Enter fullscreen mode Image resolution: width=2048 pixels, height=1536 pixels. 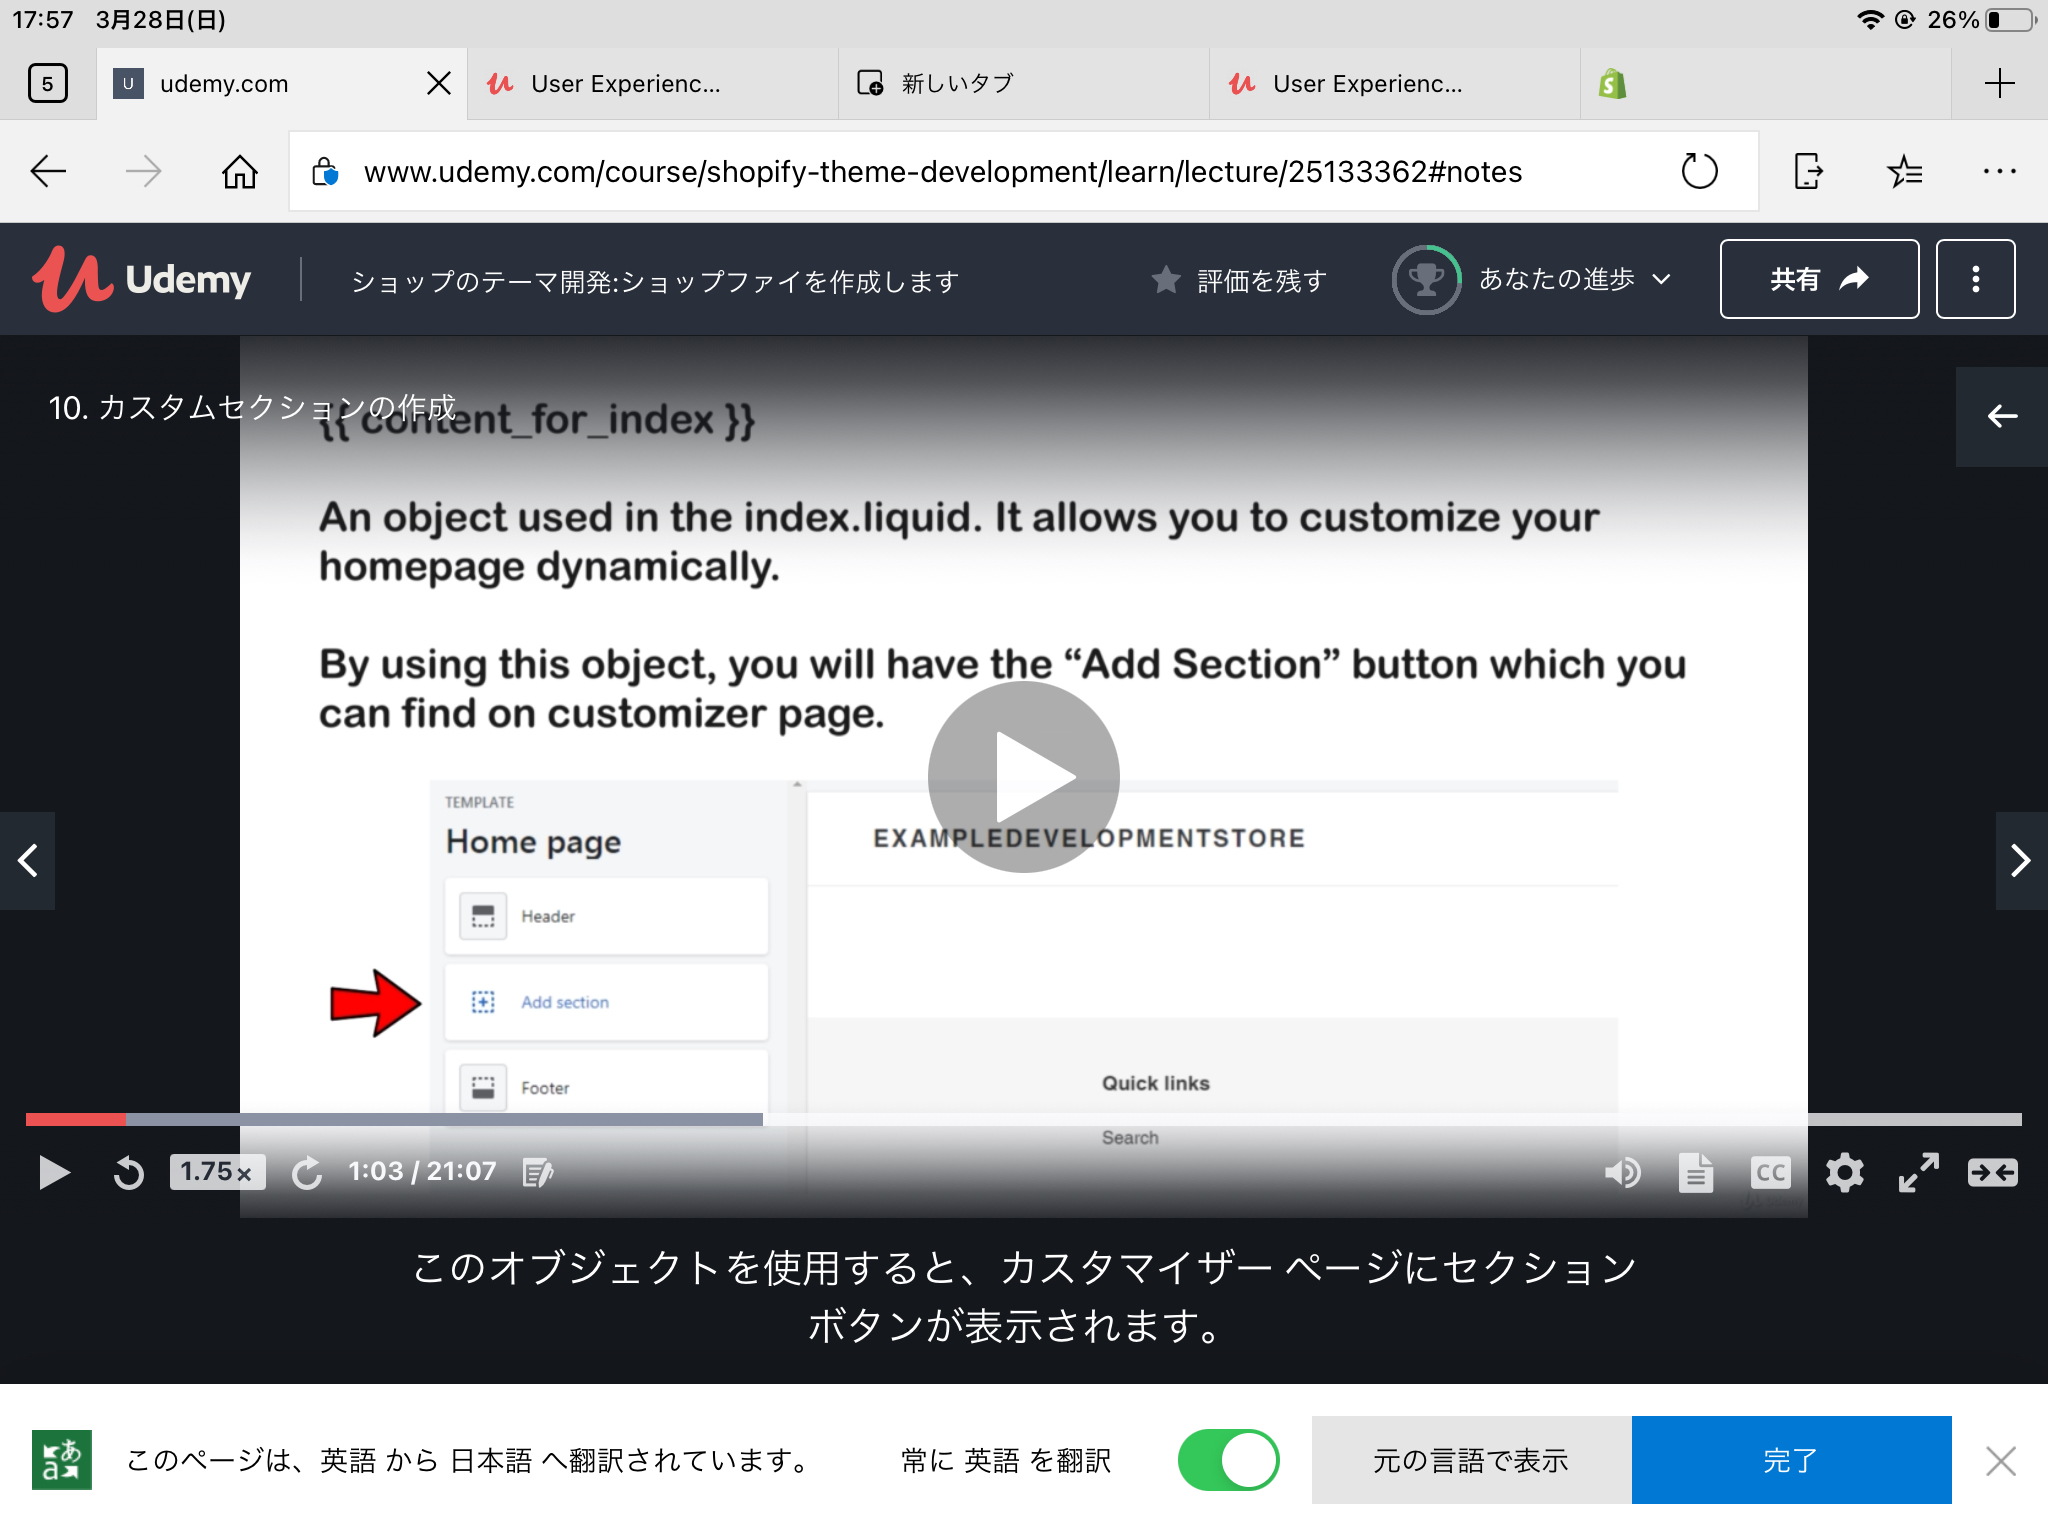1918,1172
